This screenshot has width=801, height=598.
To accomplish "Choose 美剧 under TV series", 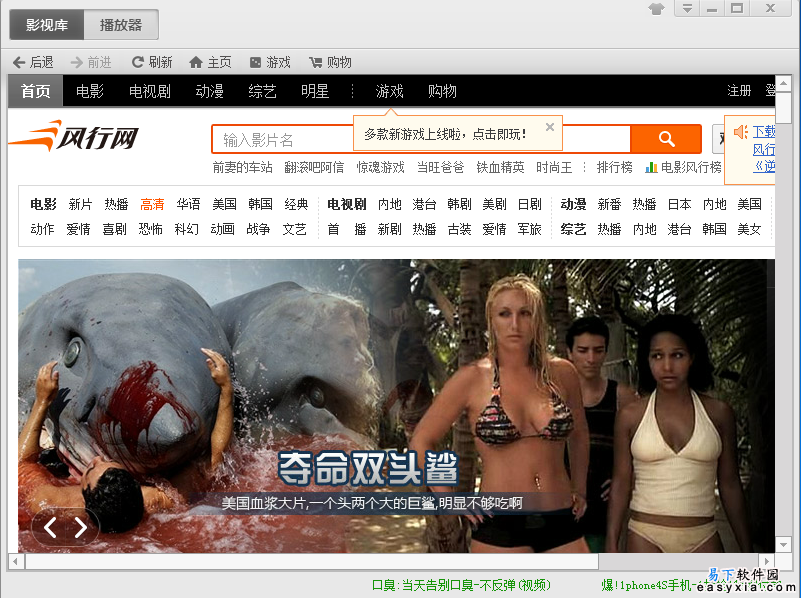I will 494,204.
